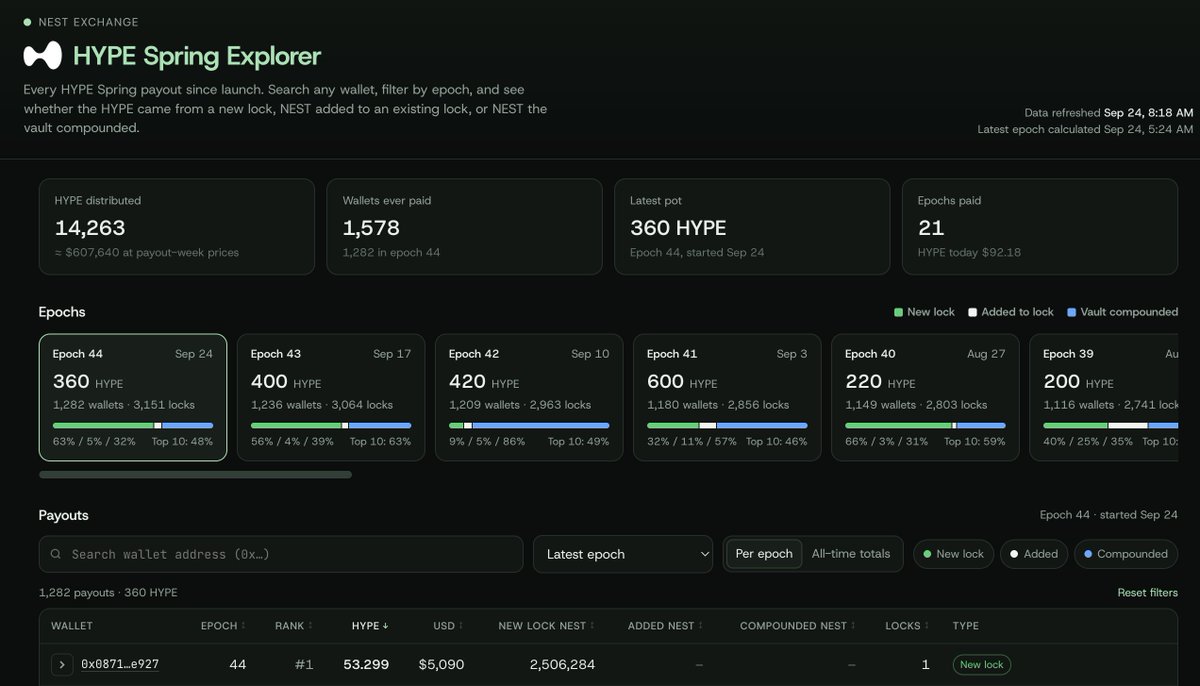Screen dimensions: 1200x686
Task: Click the '1,282 payouts · 360 HYPE' summary
Action: [108, 593]
